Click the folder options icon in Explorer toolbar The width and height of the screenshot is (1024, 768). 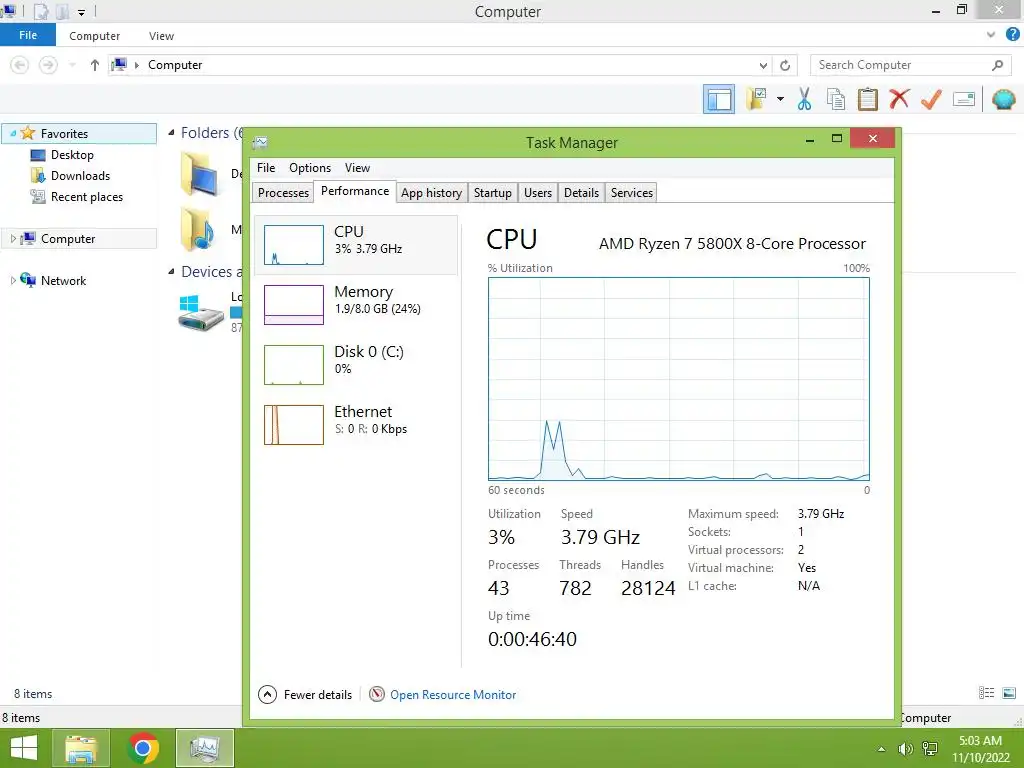(756, 99)
